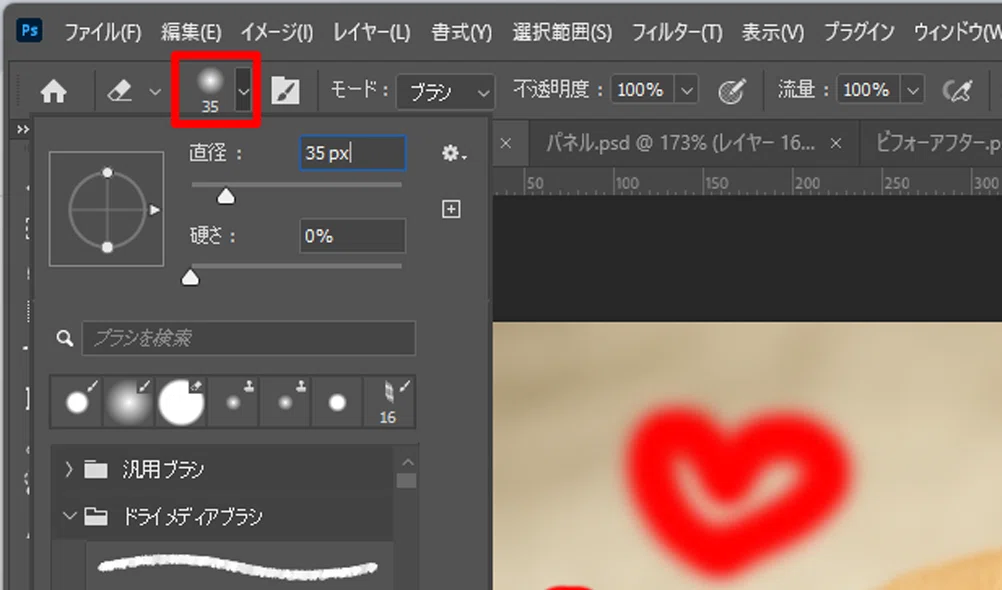Click the Photoshop Ps logo icon

[29, 29]
